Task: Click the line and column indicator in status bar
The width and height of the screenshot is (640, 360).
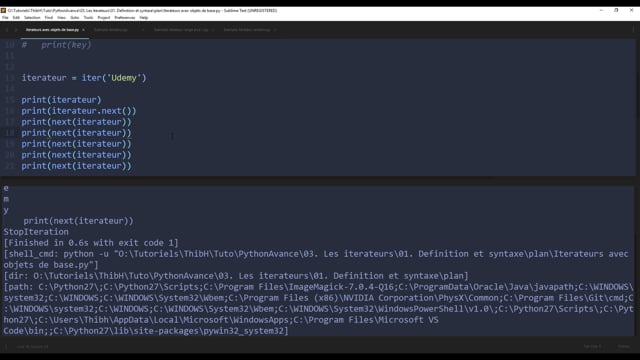Action: [x=32, y=347]
